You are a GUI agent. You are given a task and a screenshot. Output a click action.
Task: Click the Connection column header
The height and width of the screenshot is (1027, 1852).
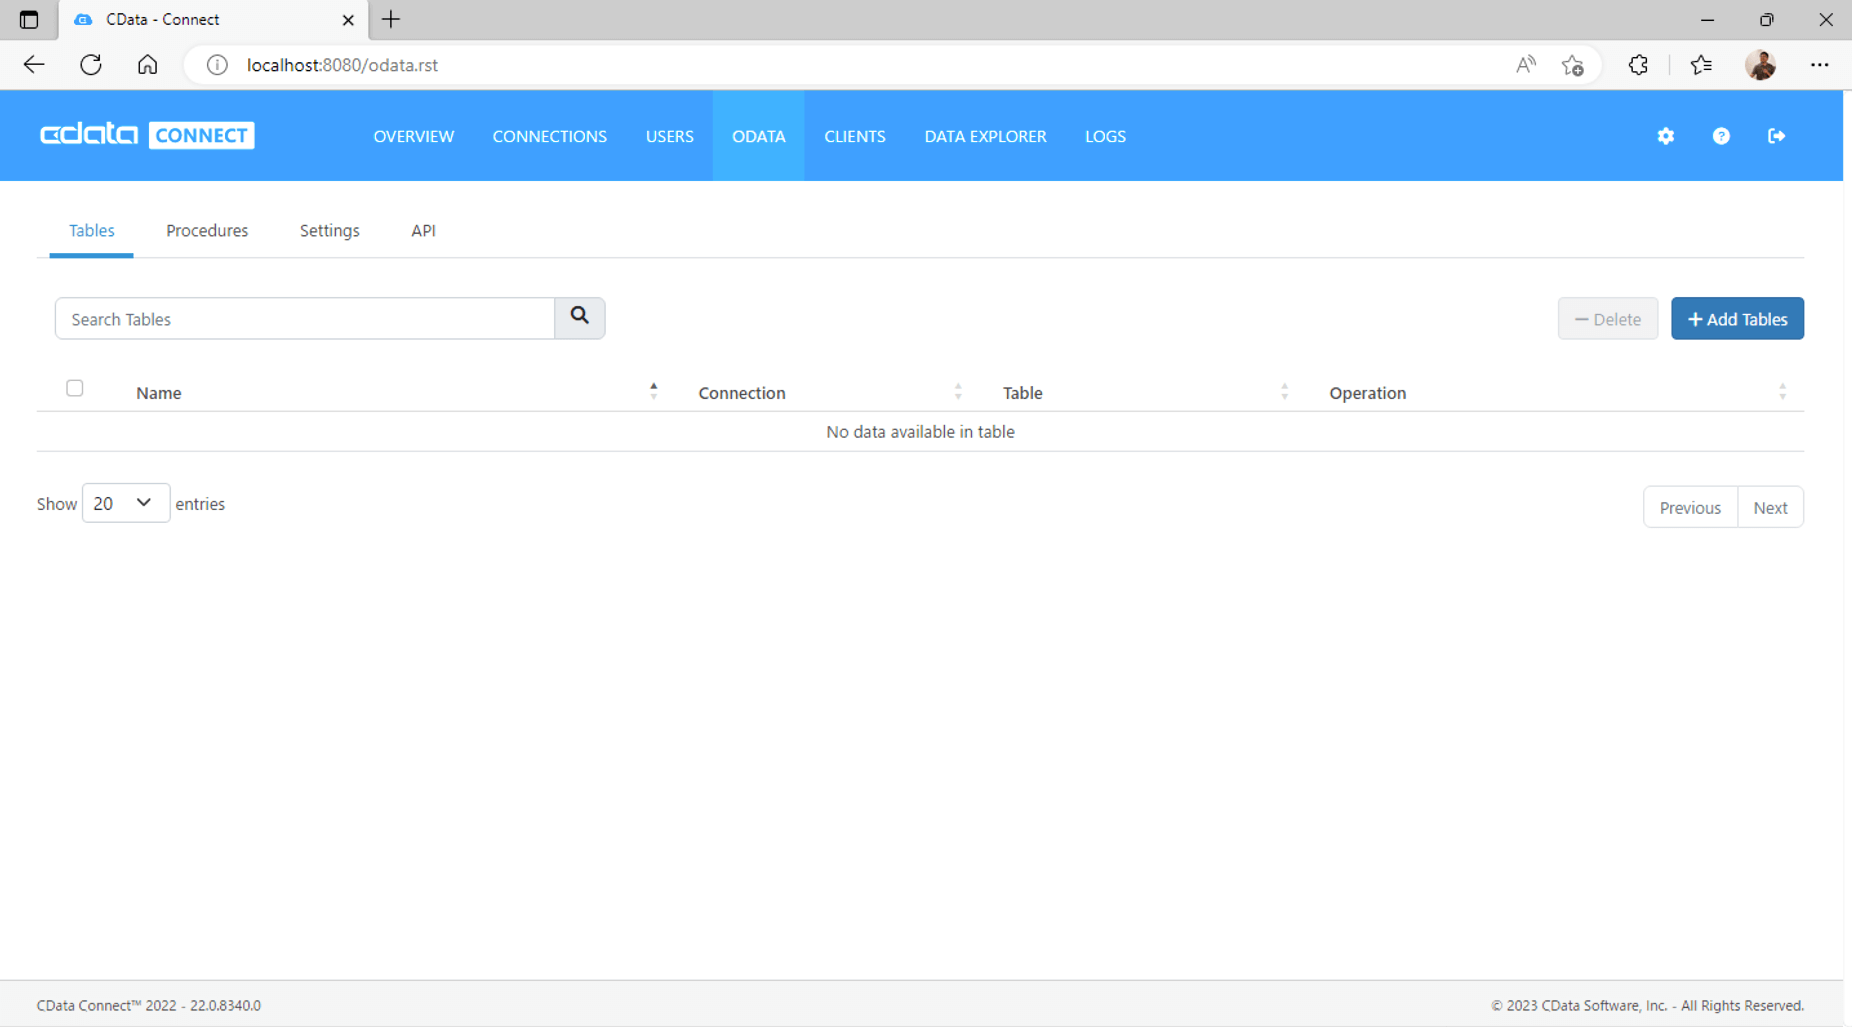click(x=742, y=393)
